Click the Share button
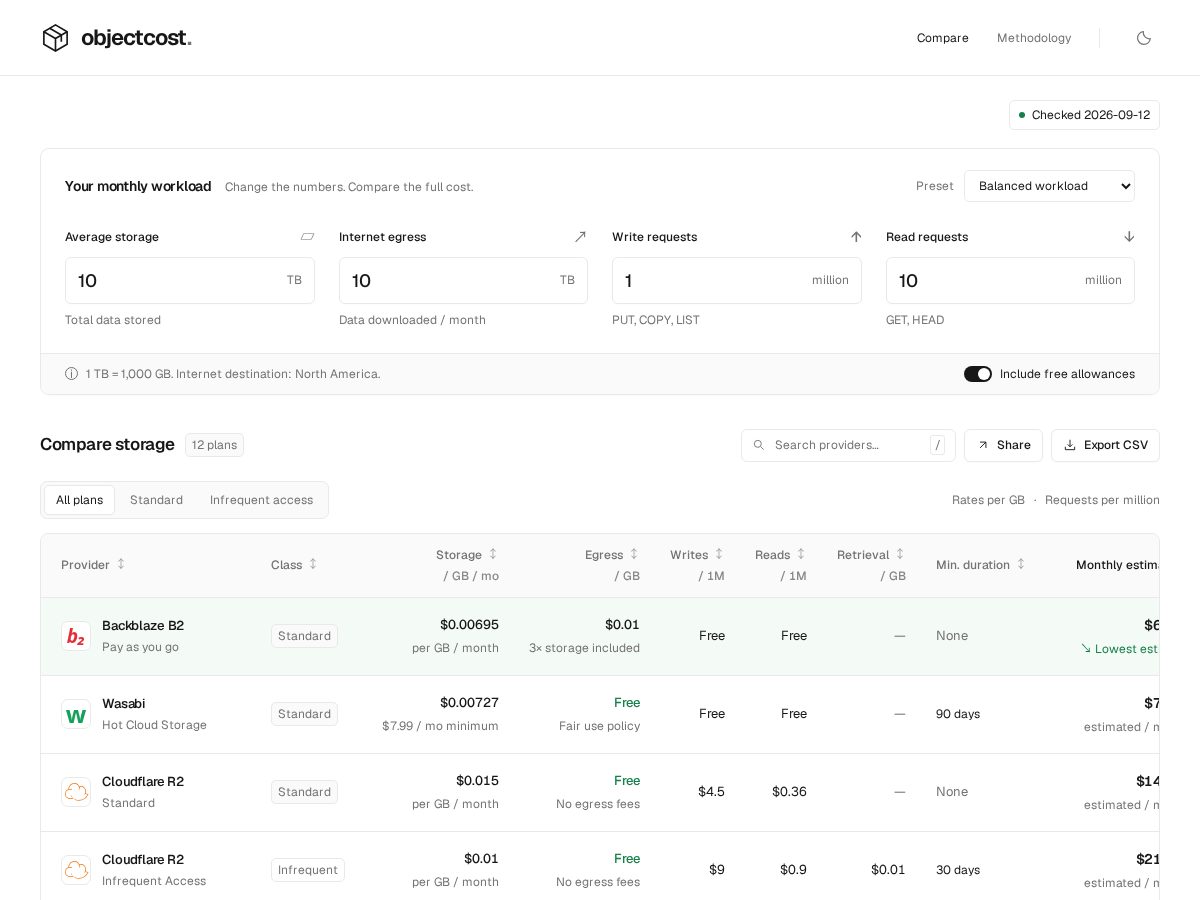This screenshot has height=900, width=1200. 1003,445
